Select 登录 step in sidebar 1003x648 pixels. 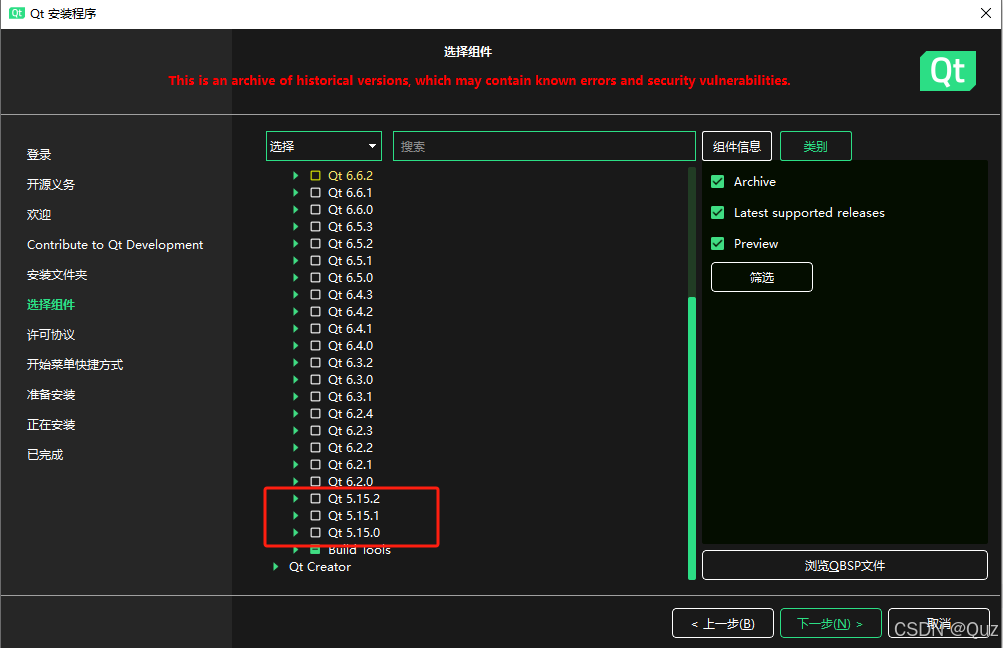(x=39, y=154)
